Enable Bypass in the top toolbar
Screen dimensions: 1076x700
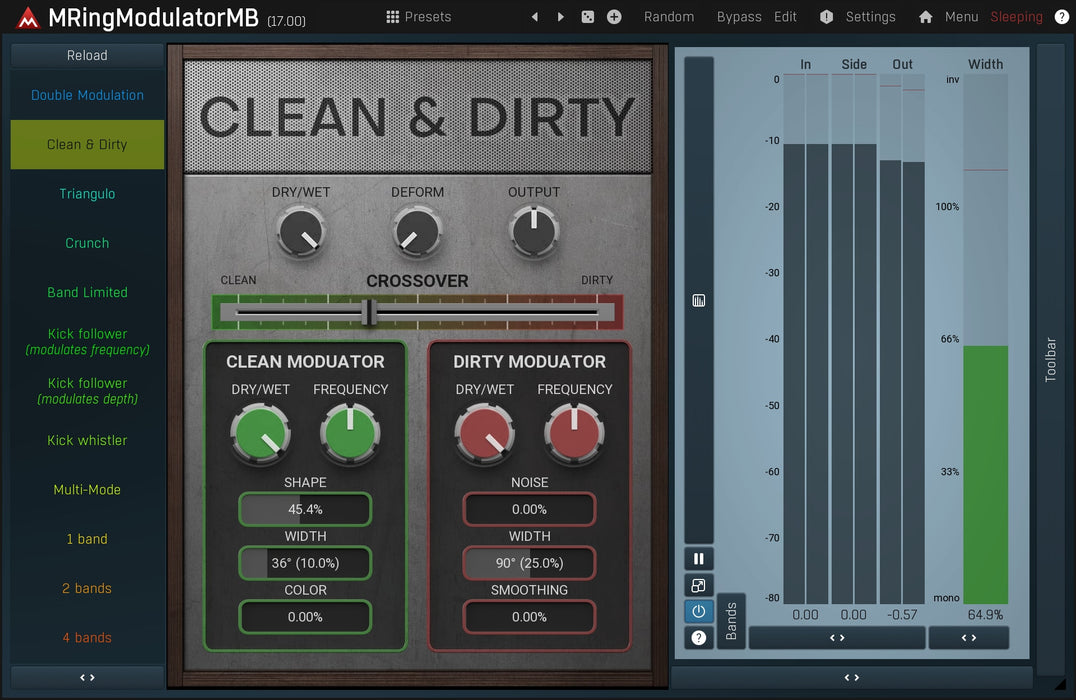[739, 16]
